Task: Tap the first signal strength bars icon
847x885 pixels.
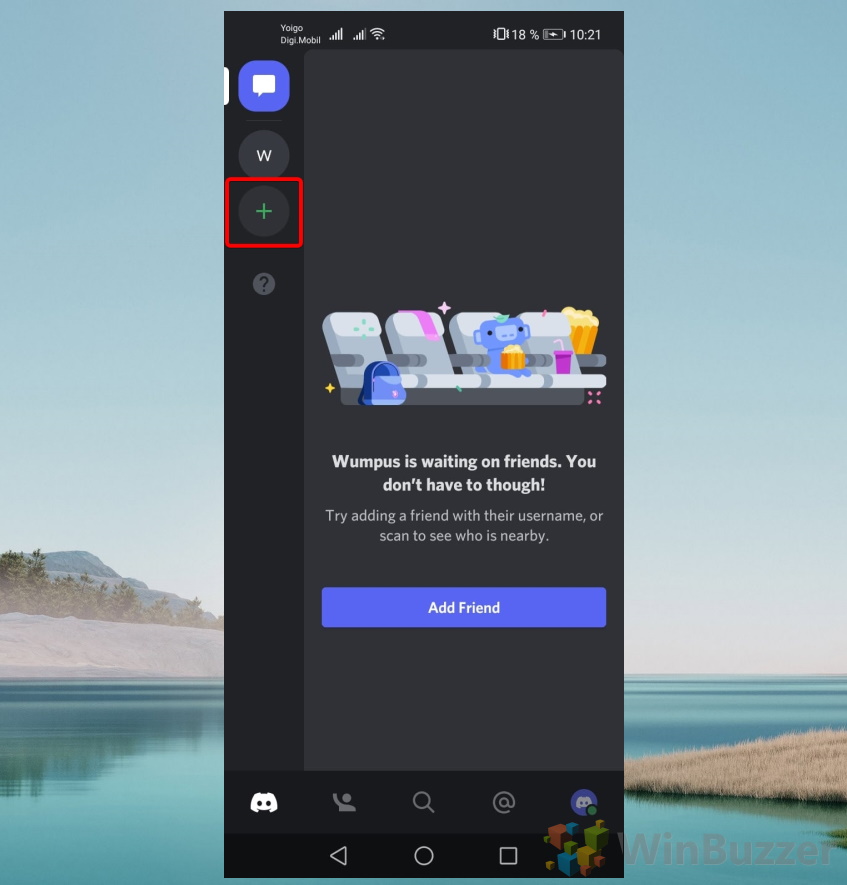Action: point(336,34)
